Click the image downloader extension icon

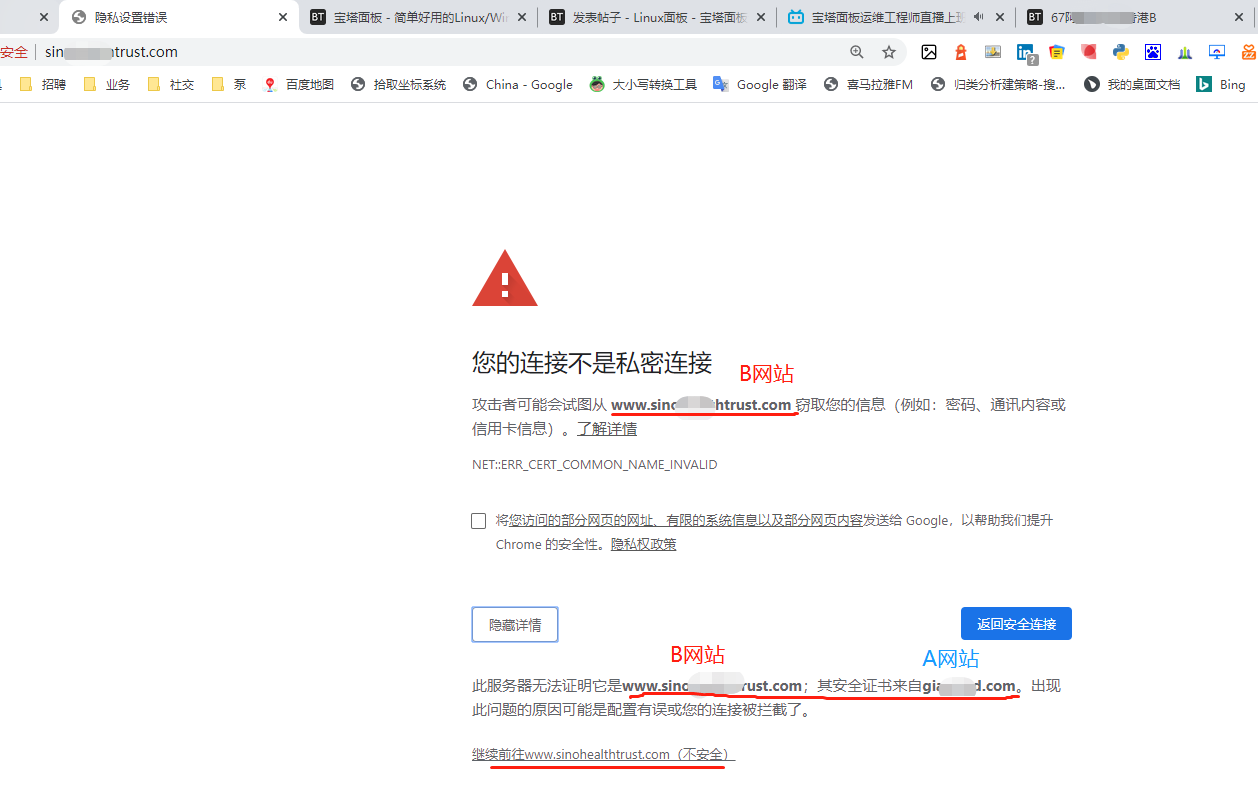[993, 52]
